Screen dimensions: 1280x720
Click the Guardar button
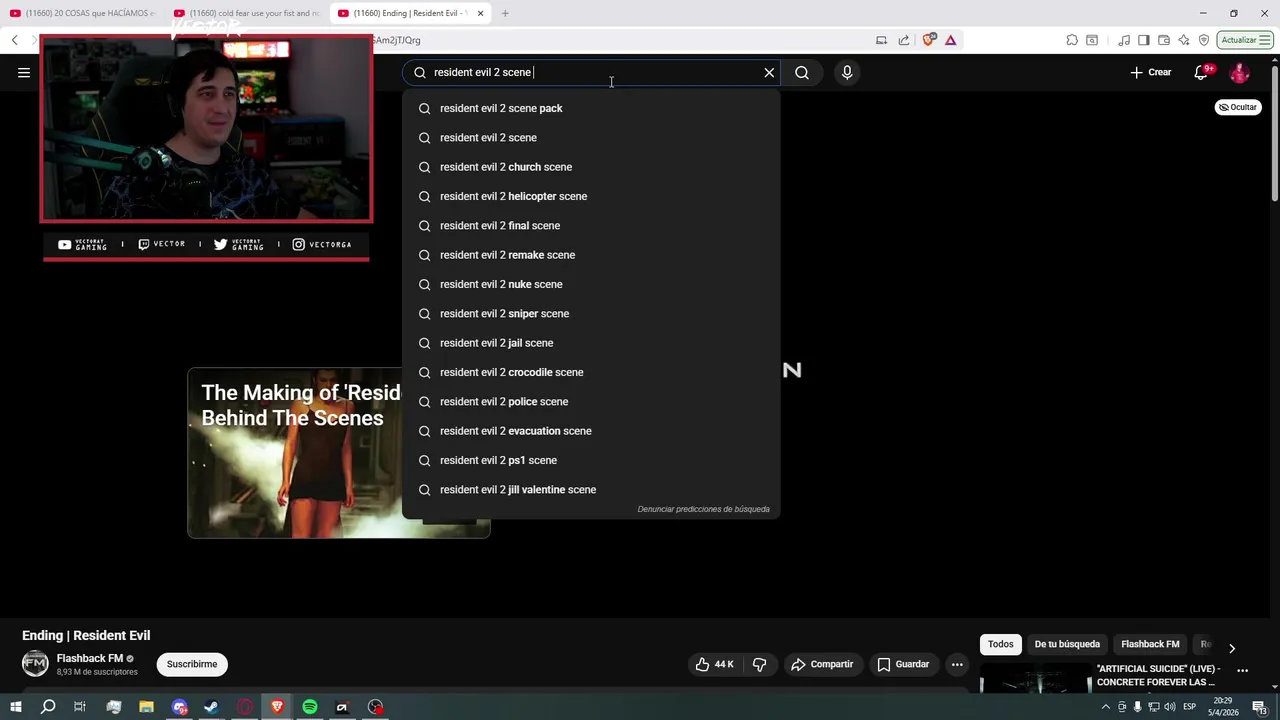903,664
